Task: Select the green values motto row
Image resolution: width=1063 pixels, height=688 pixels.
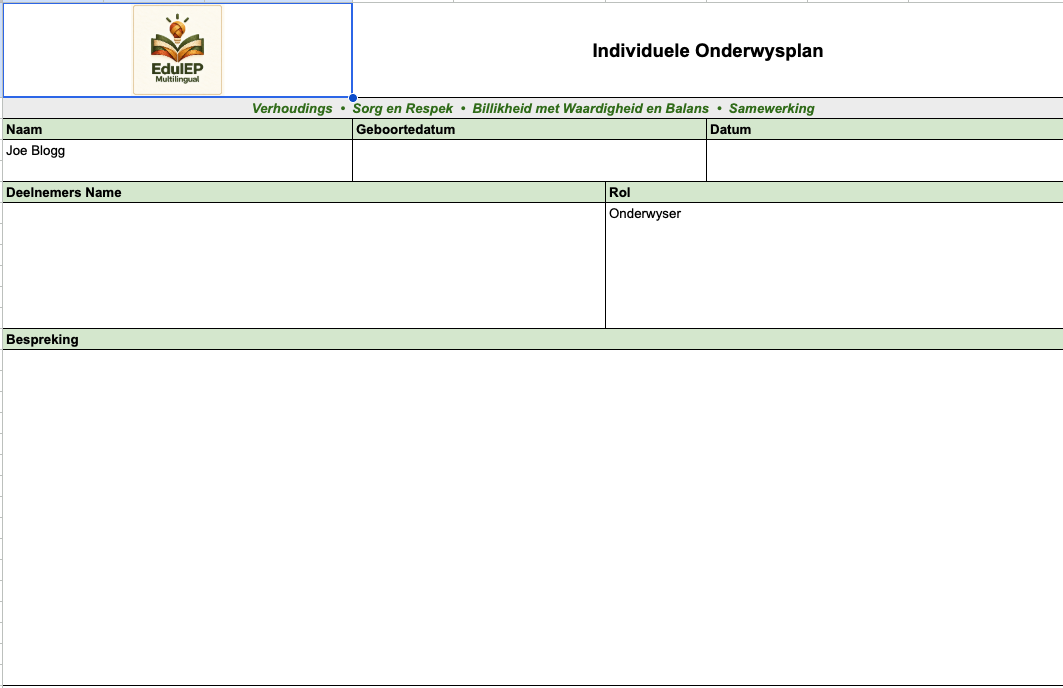Action: 533,108
